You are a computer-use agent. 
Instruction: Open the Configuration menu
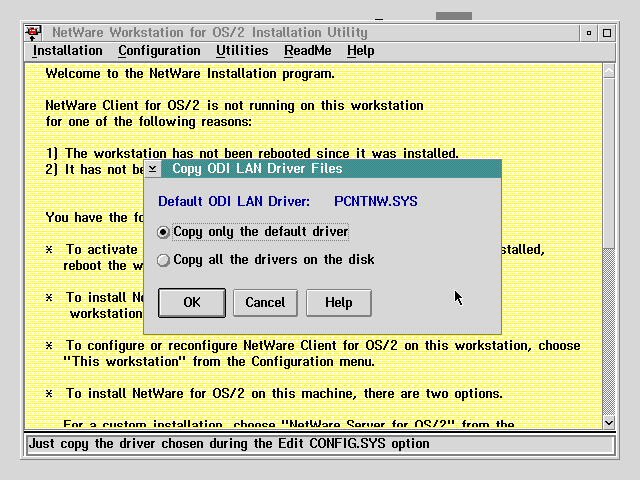(x=159, y=51)
